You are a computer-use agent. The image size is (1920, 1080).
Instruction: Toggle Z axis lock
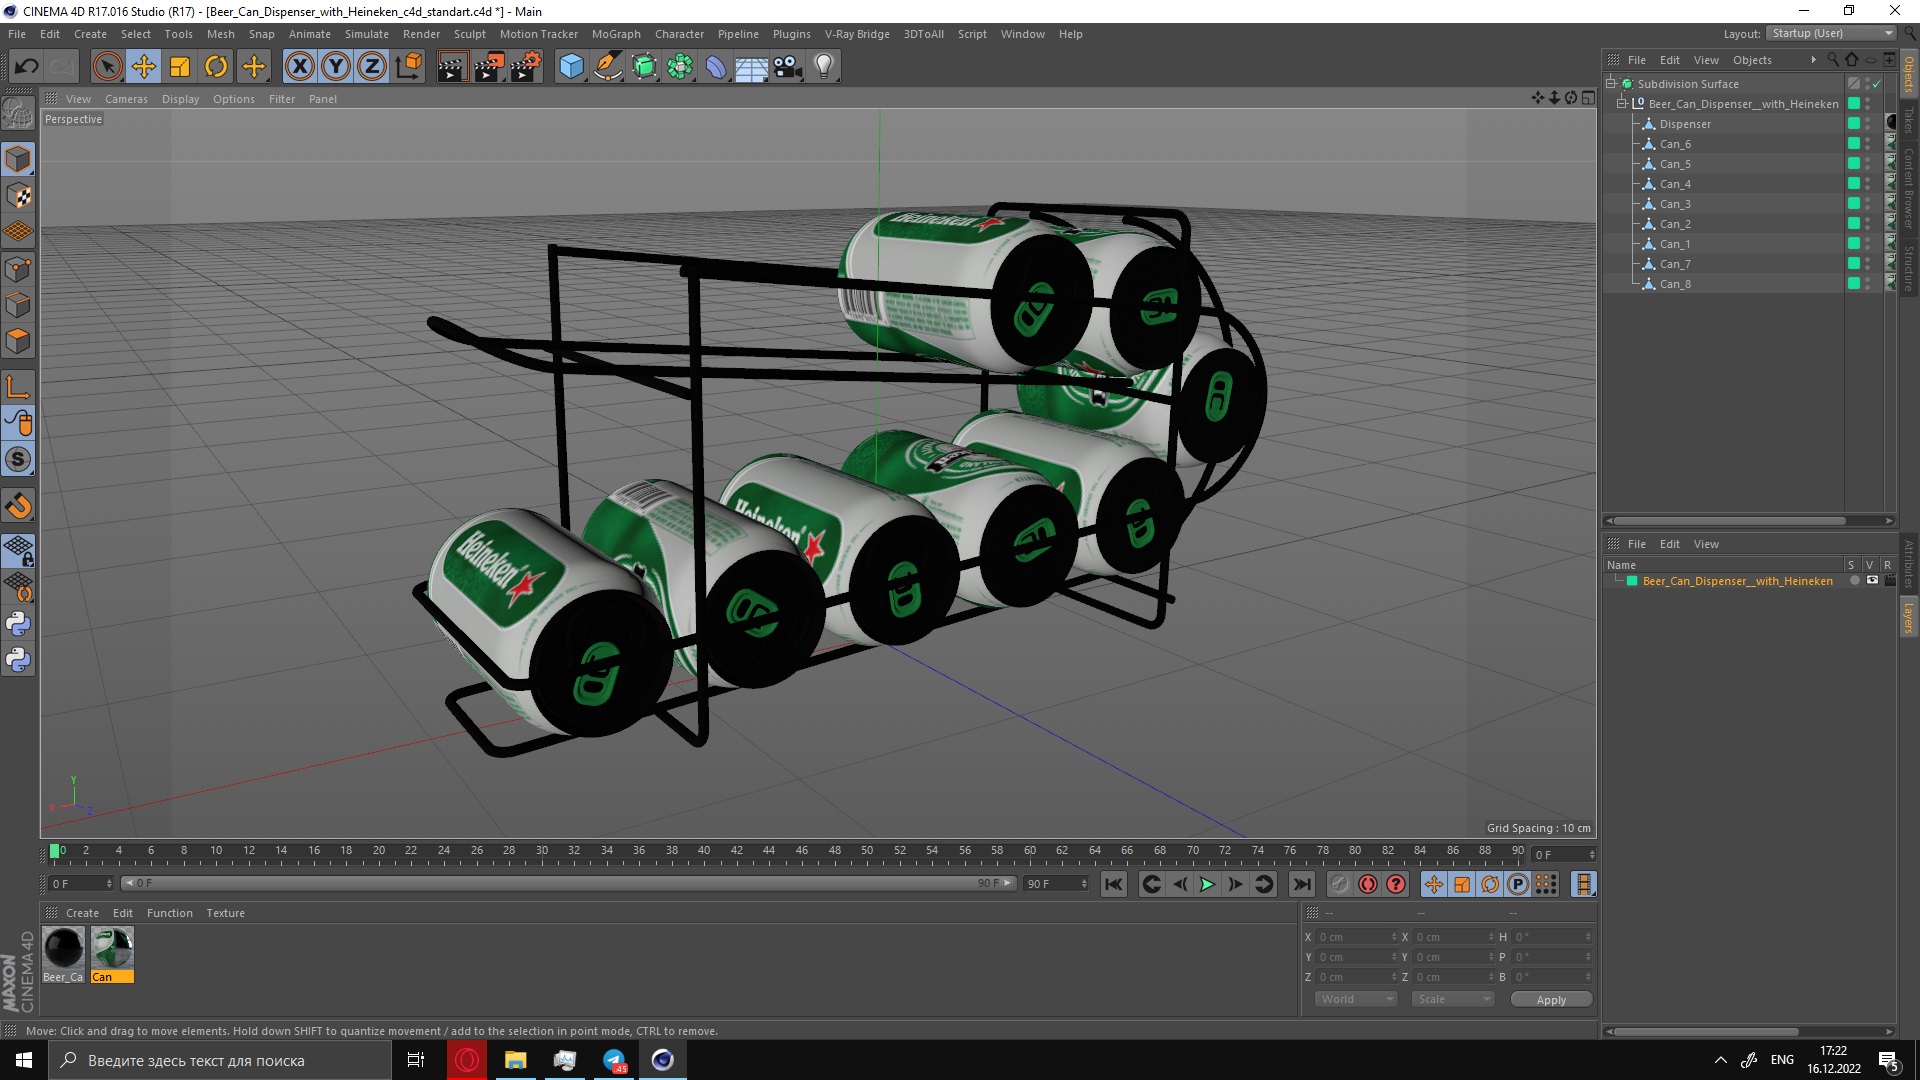coord(372,67)
